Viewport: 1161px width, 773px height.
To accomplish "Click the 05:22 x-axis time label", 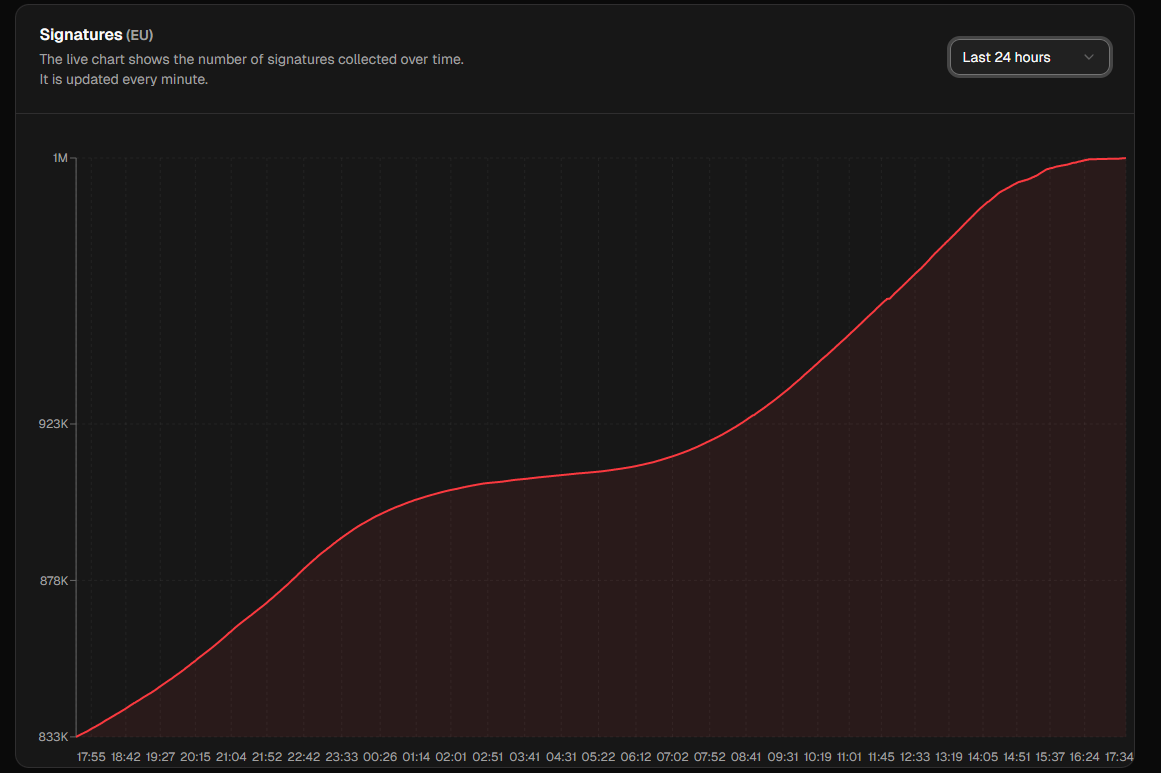I will (x=598, y=757).
